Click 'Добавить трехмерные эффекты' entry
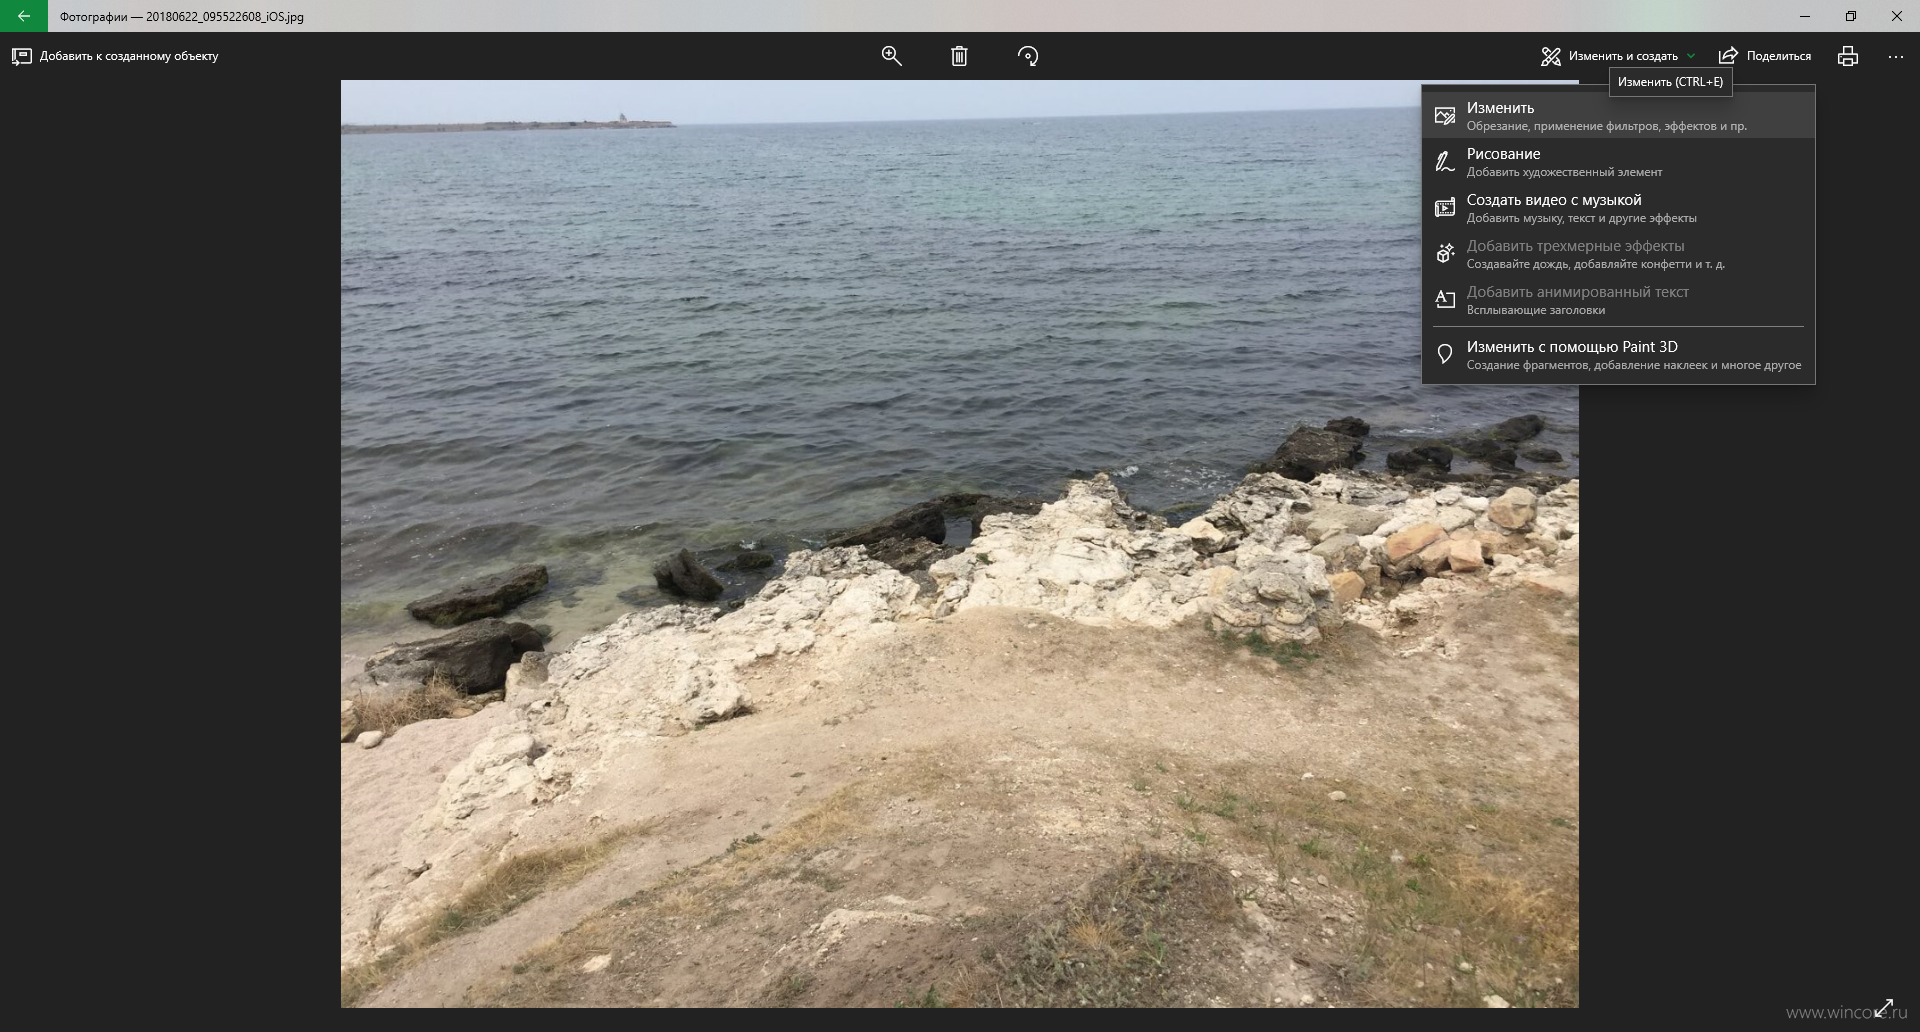 coord(1618,254)
